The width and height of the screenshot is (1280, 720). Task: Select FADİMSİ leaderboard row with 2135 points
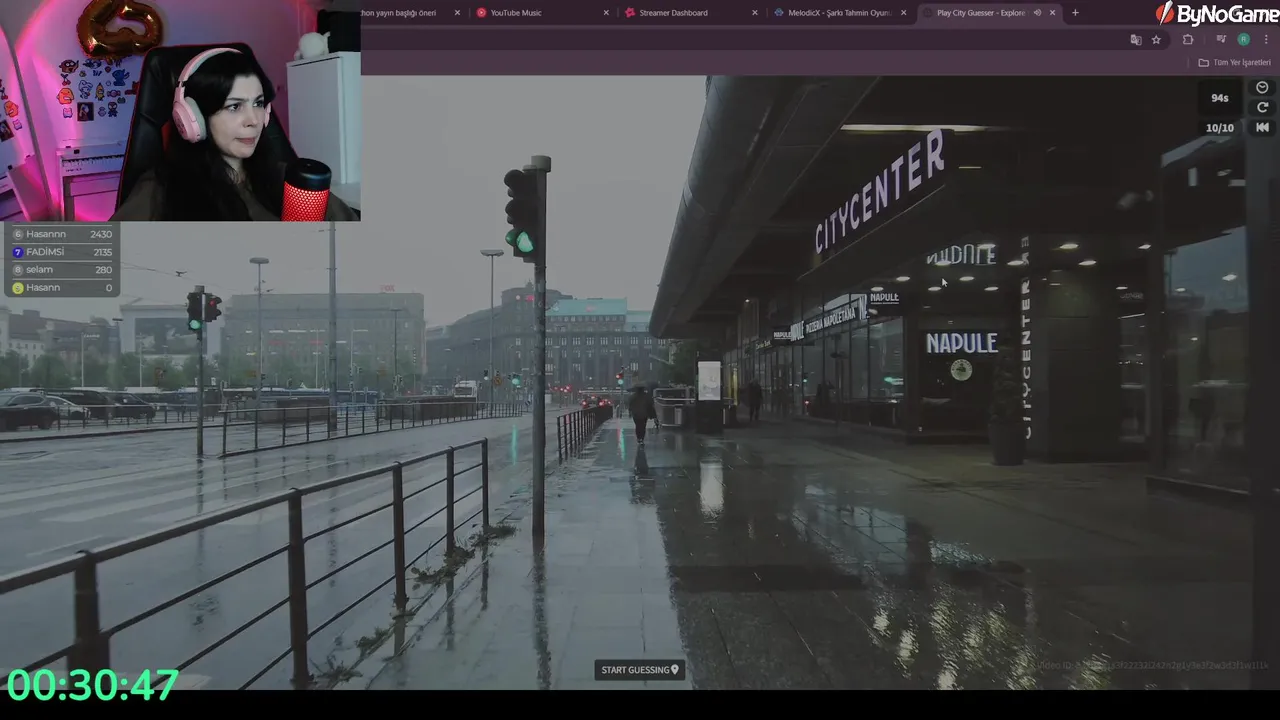click(62, 252)
